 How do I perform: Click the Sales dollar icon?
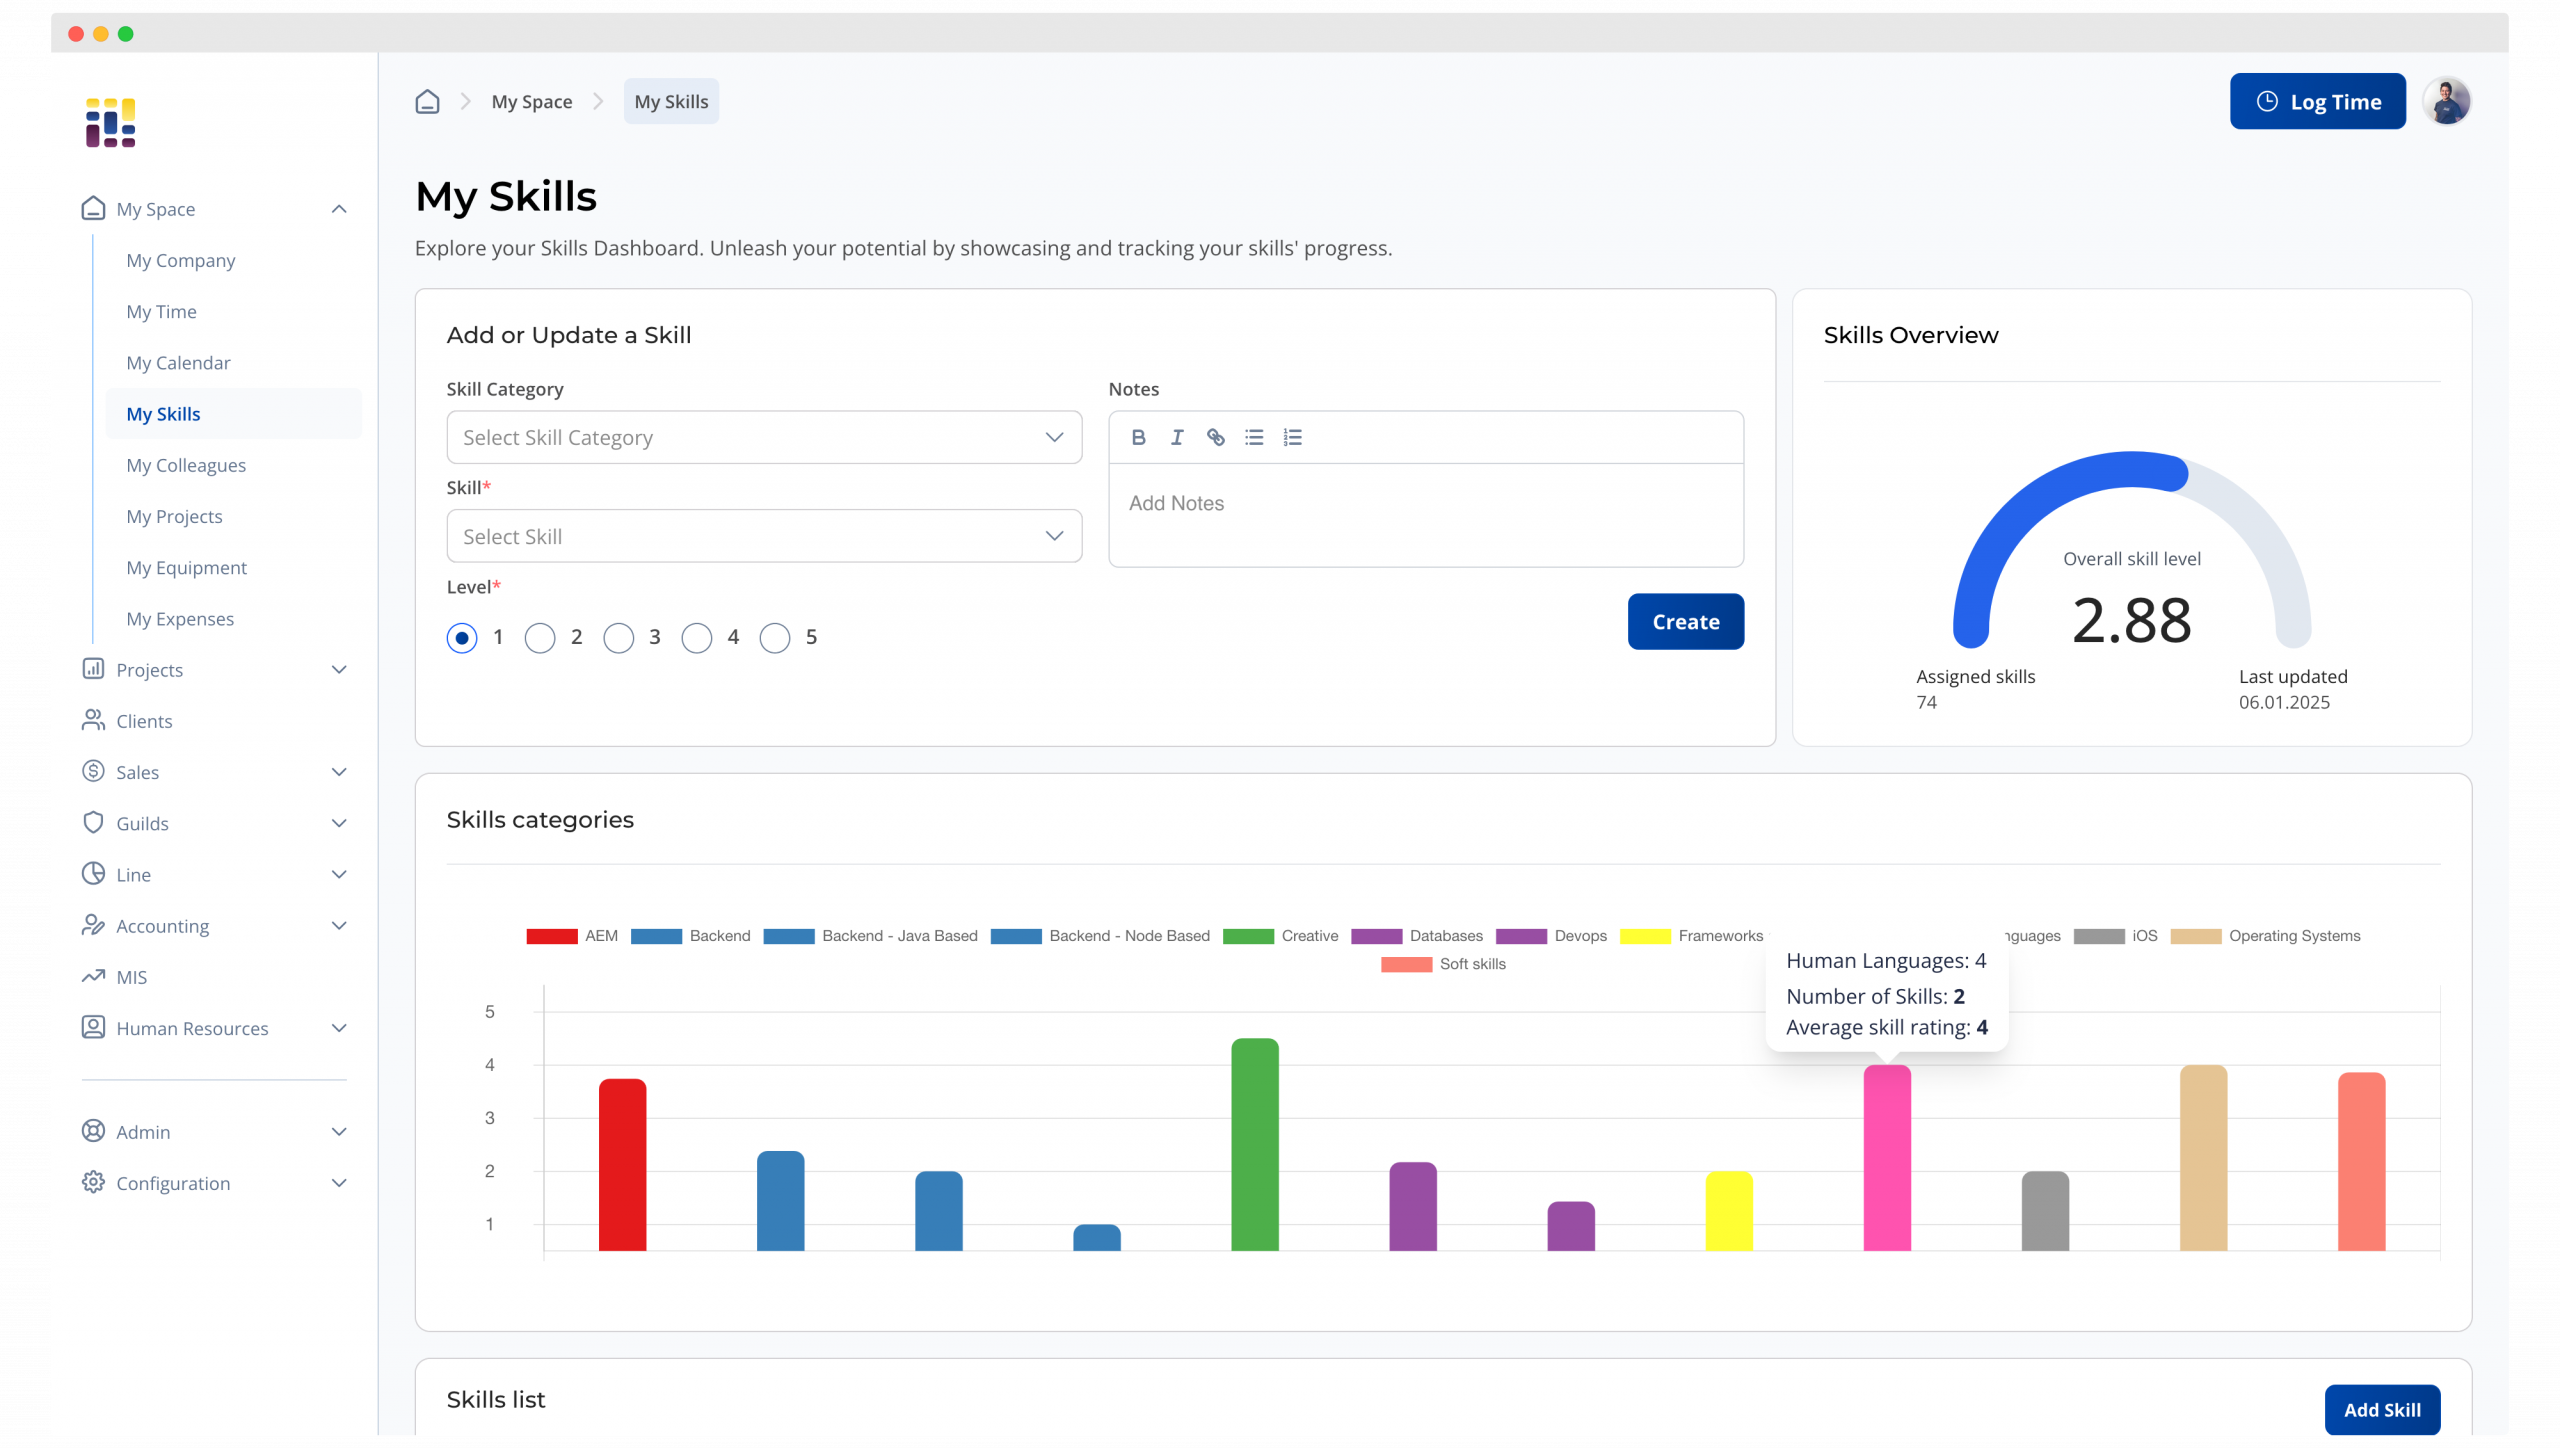pos(93,771)
